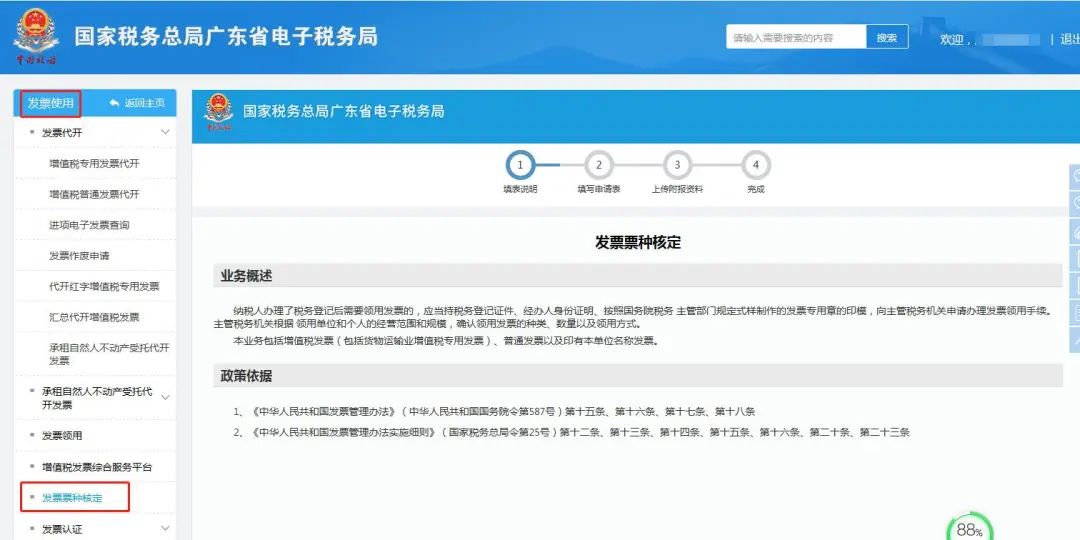Image resolution: width=1080 pixels, height=540 pixels.
Task: Click step 2 circle 填写申请表
Action: click(599, 165)
